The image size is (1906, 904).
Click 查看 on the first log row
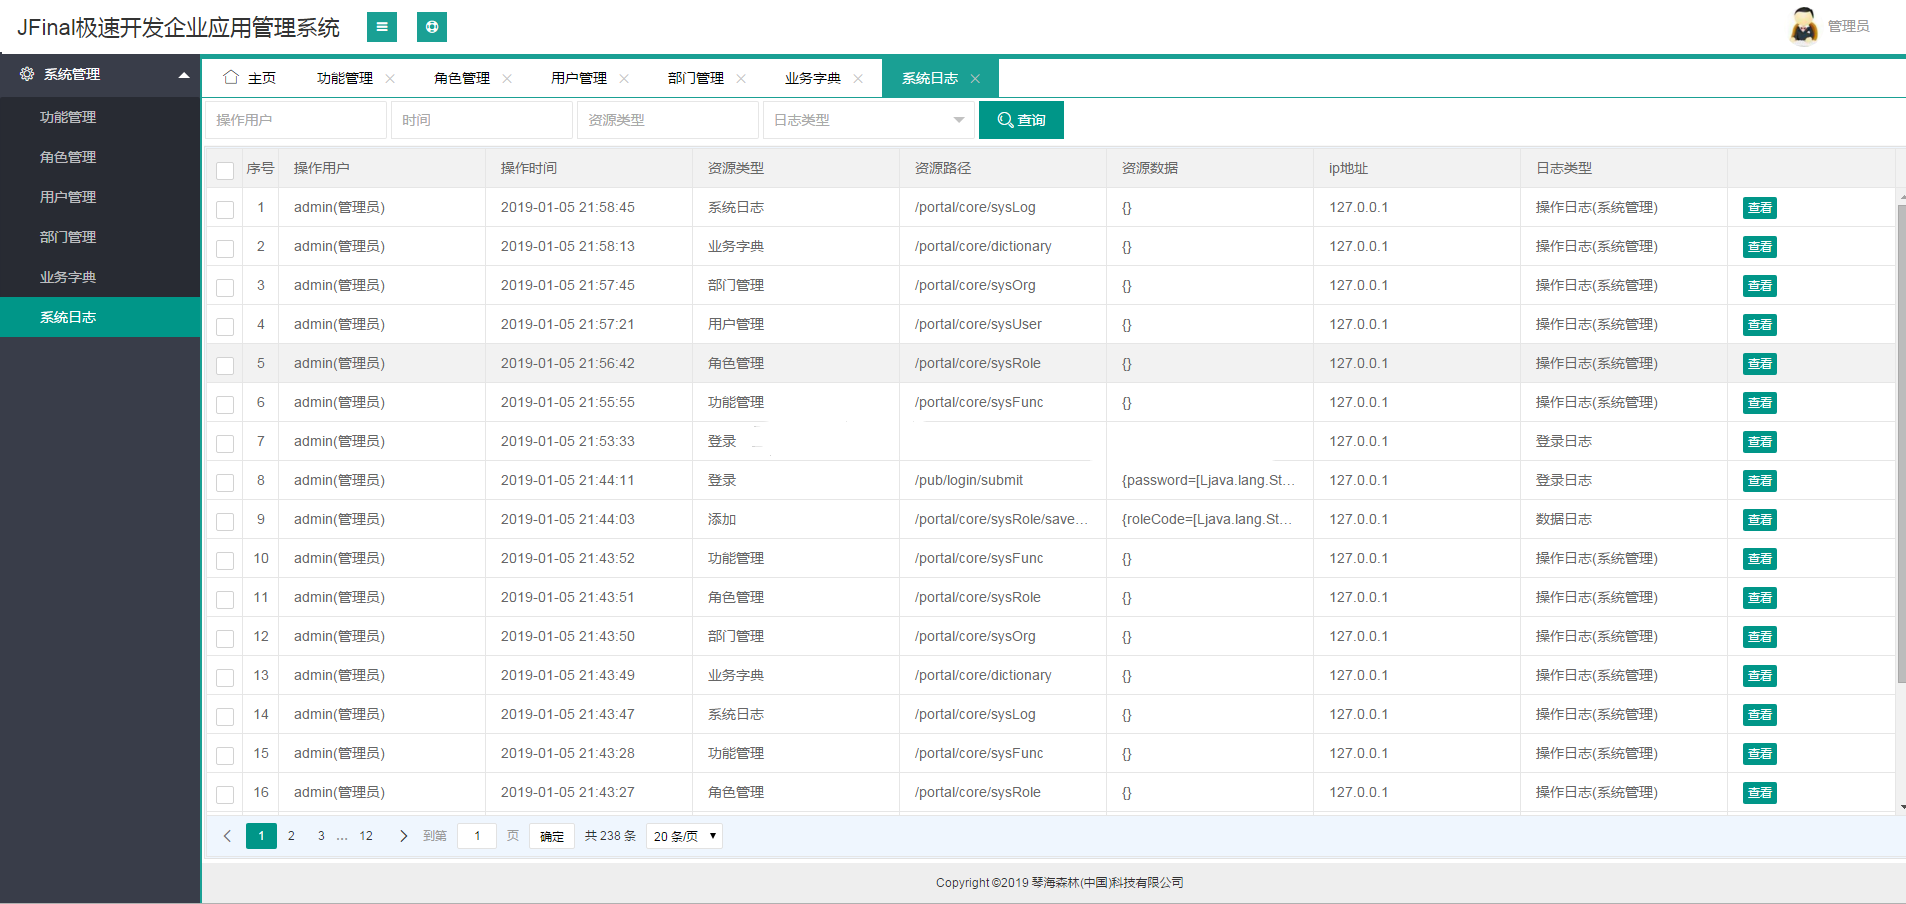point(1760,207)
